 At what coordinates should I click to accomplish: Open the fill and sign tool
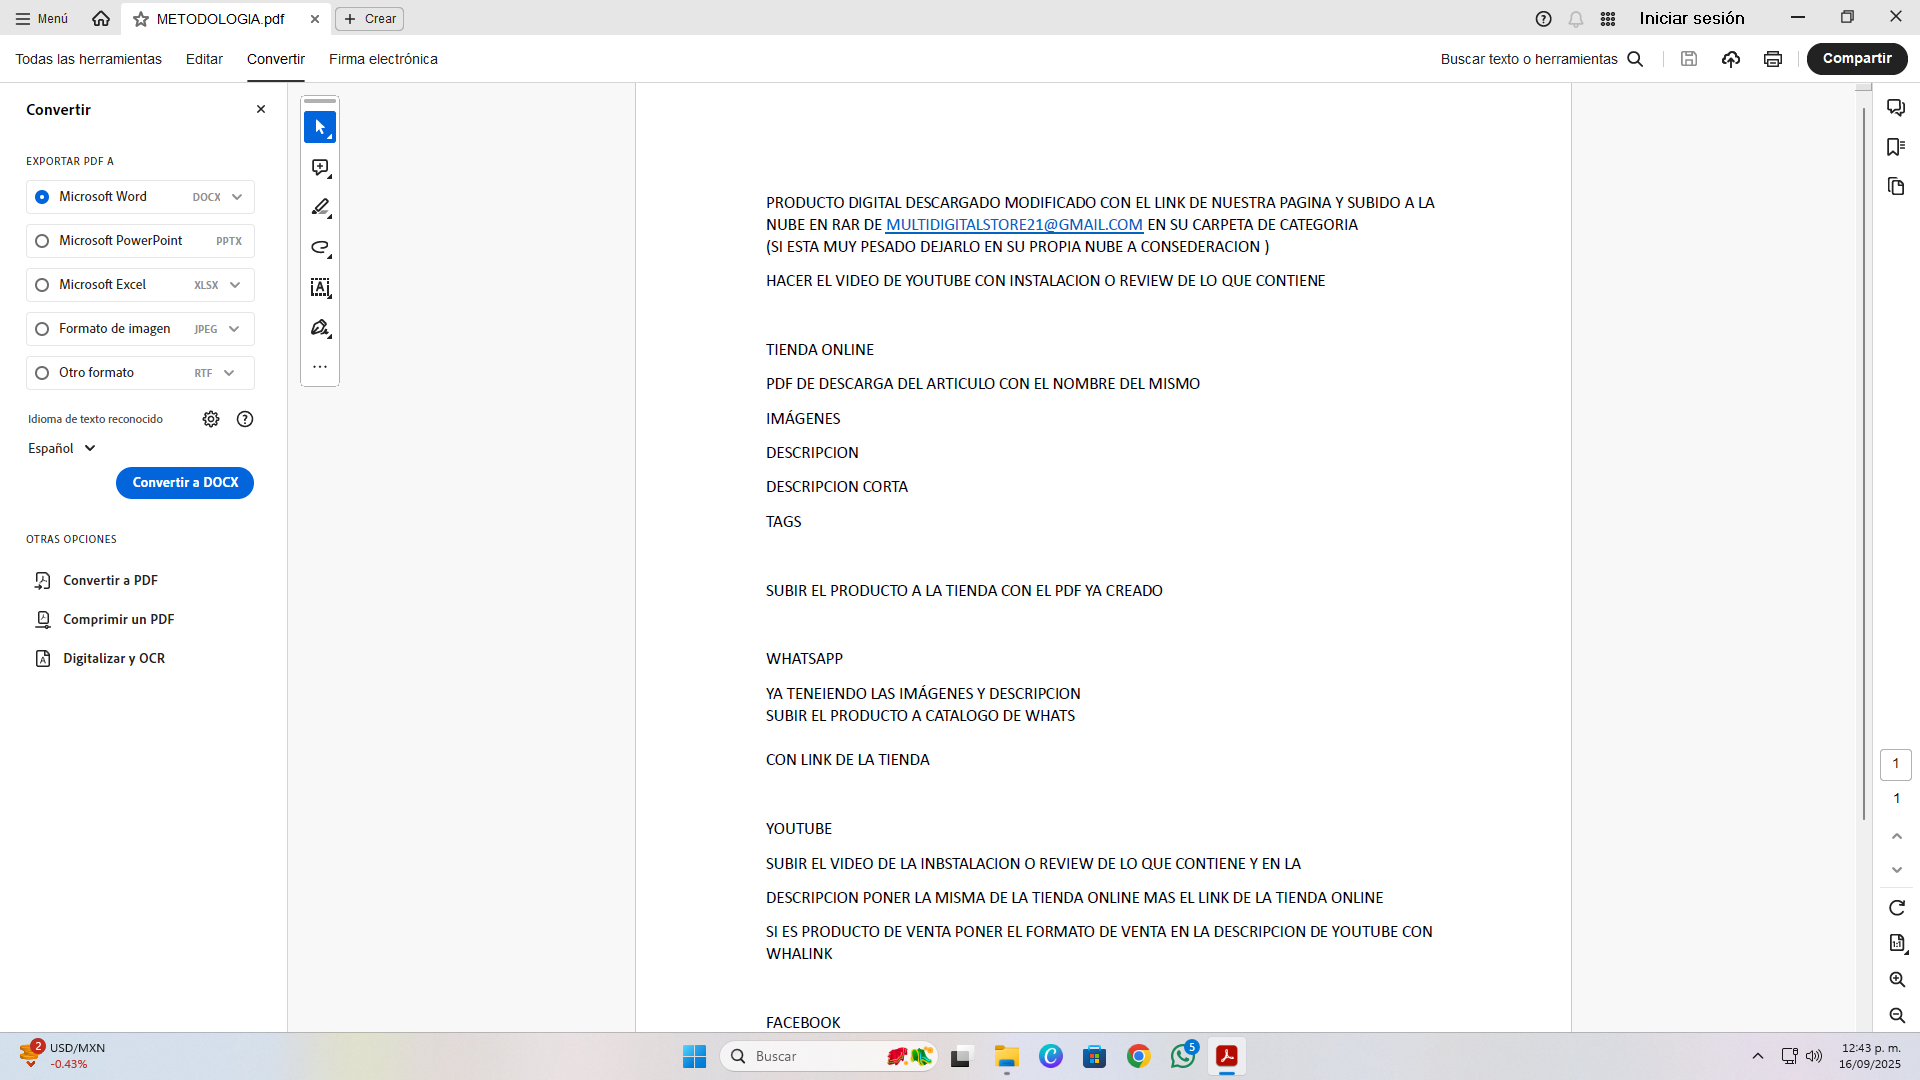coord(320,328)
